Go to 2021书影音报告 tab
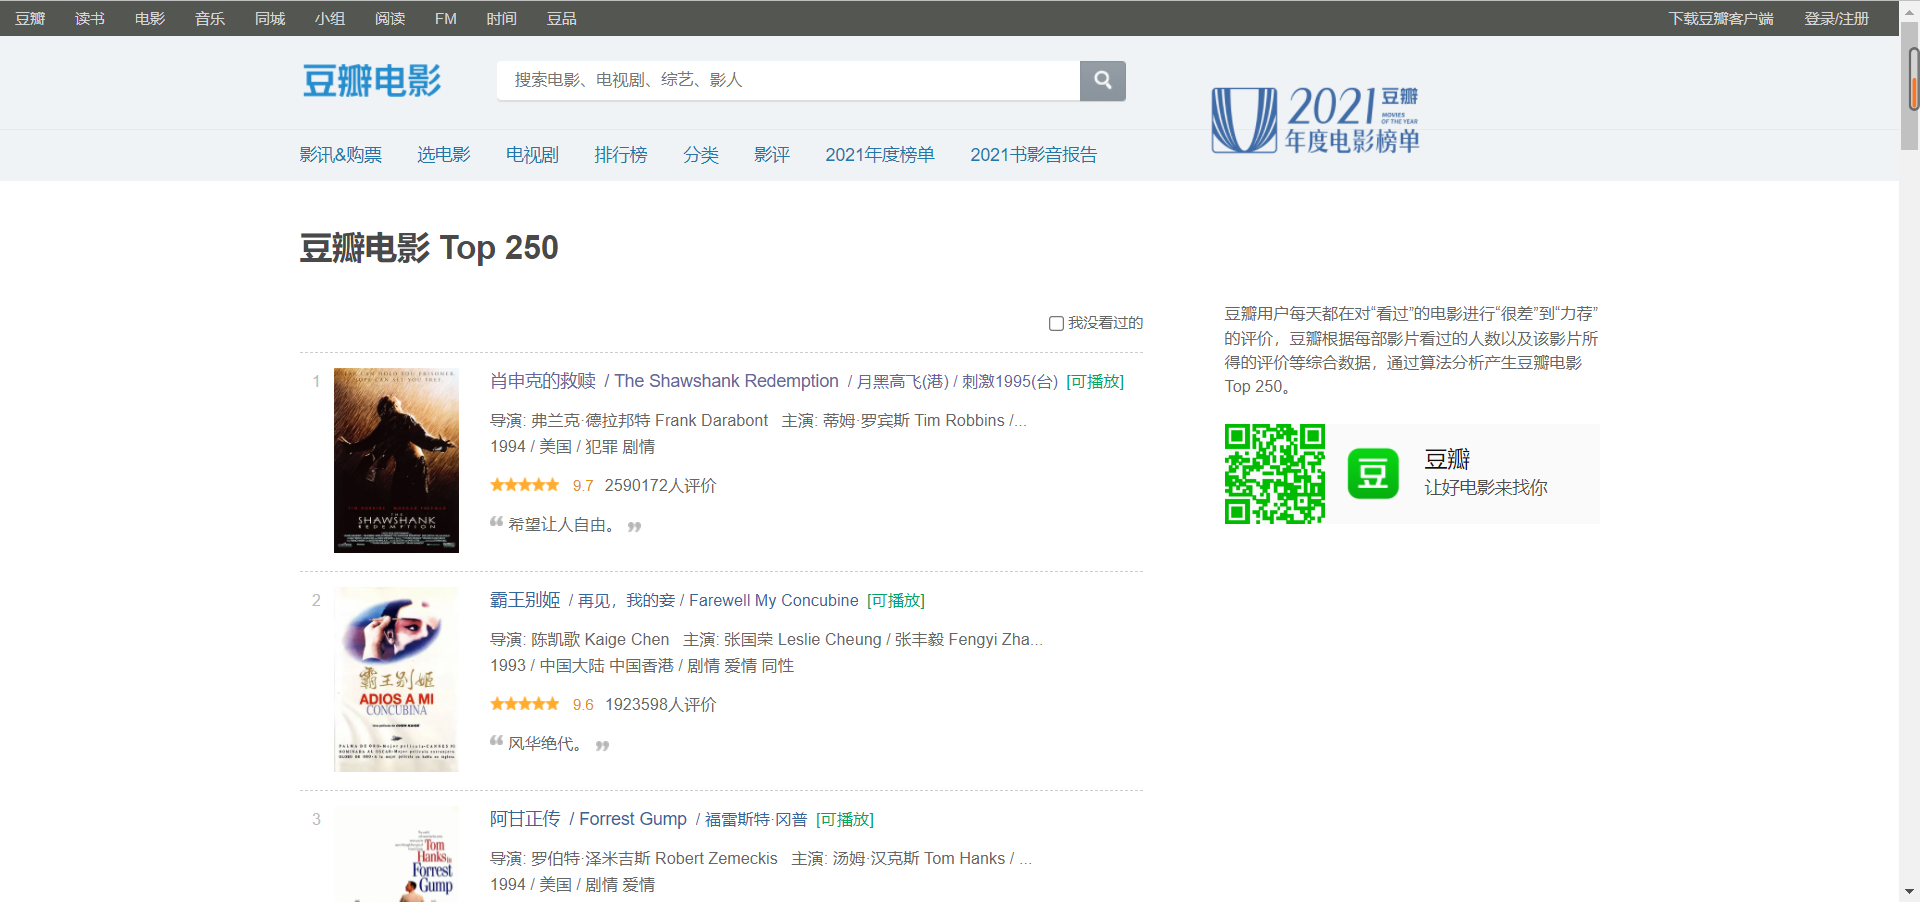The image size is (1920, 902). point(1034,155)
